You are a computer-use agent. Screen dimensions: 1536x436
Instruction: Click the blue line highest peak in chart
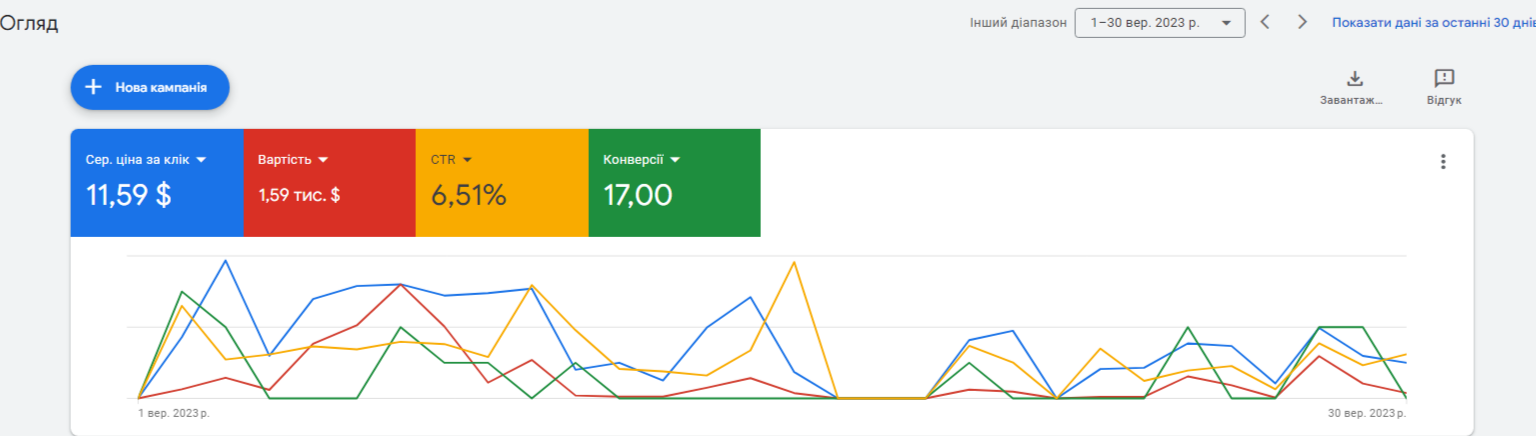pos(226,260)
